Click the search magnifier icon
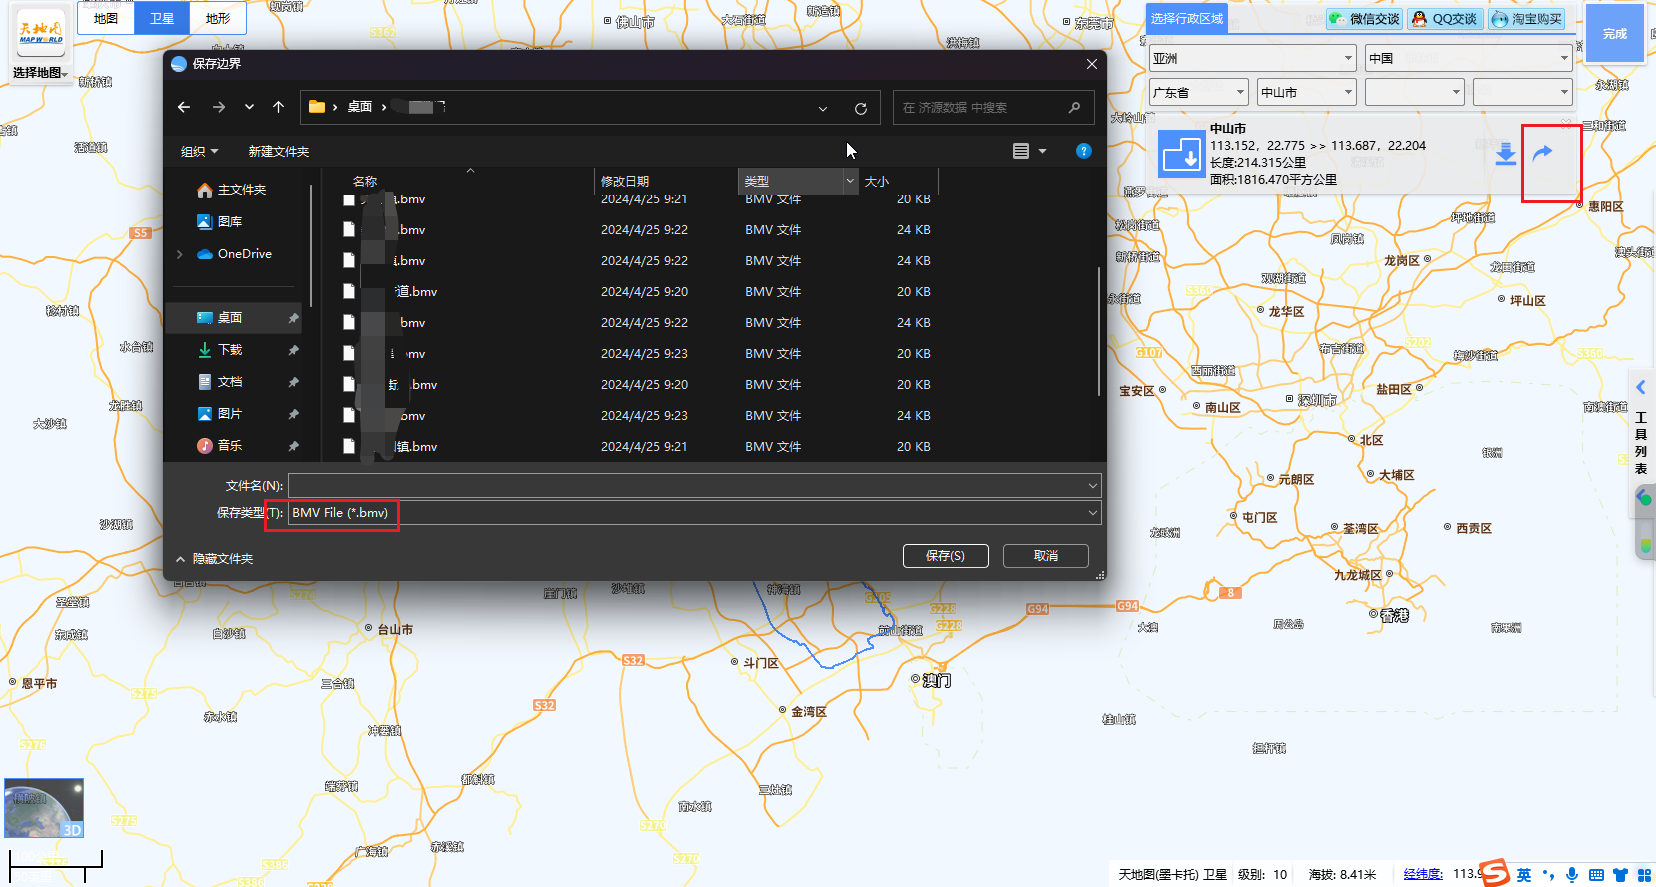 pos(1074,107)
